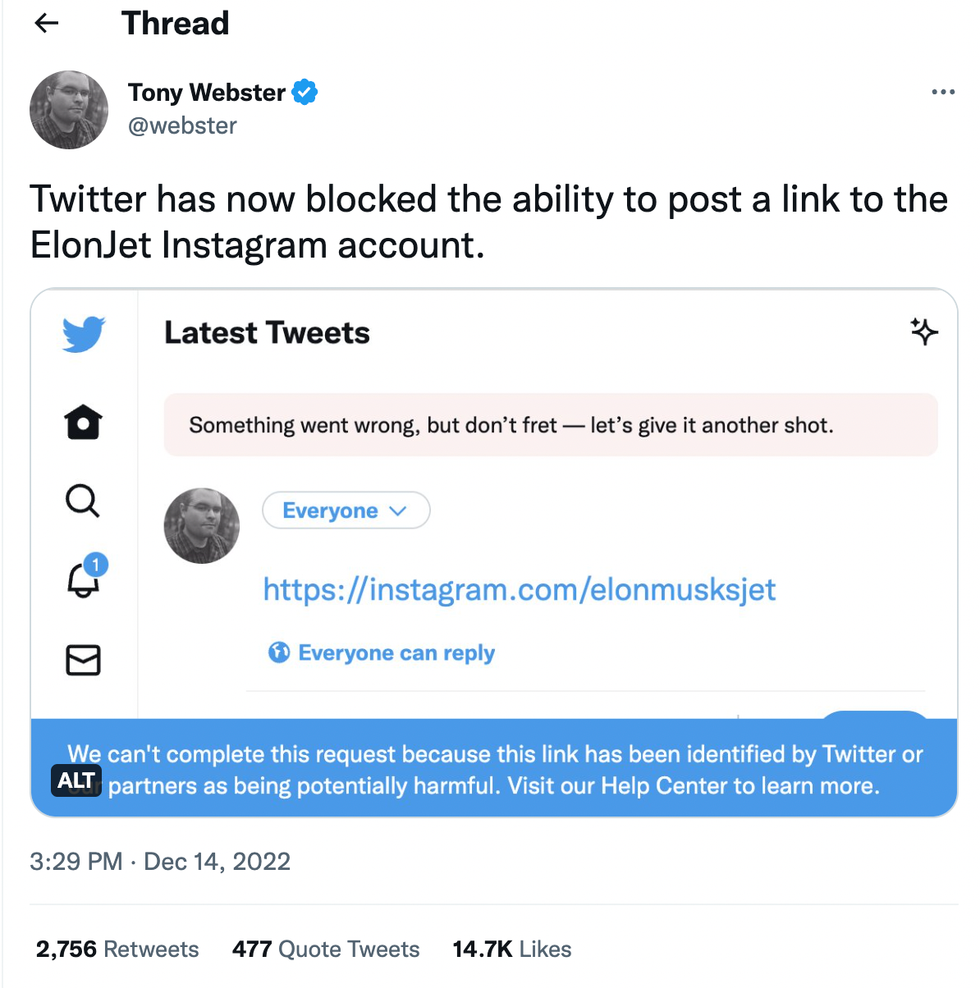View the 14.7K Likes list
Screen dimensions: 980x988
coord(512,949)
